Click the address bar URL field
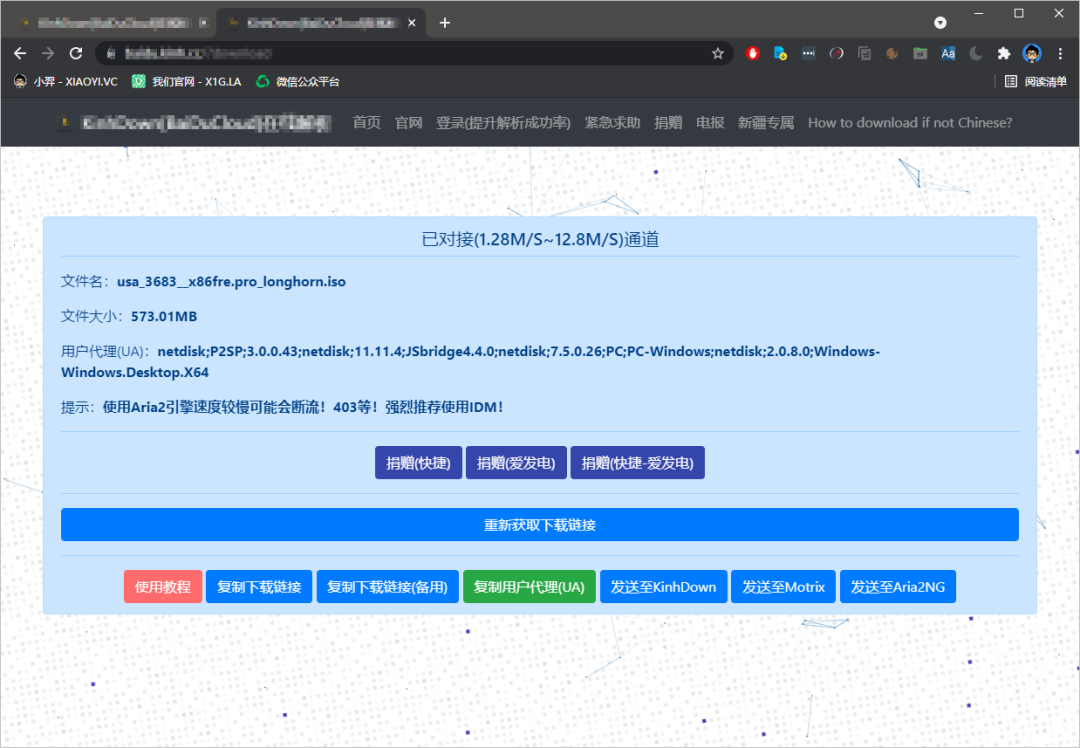The image size is (1080, 748). click(413, 53)
